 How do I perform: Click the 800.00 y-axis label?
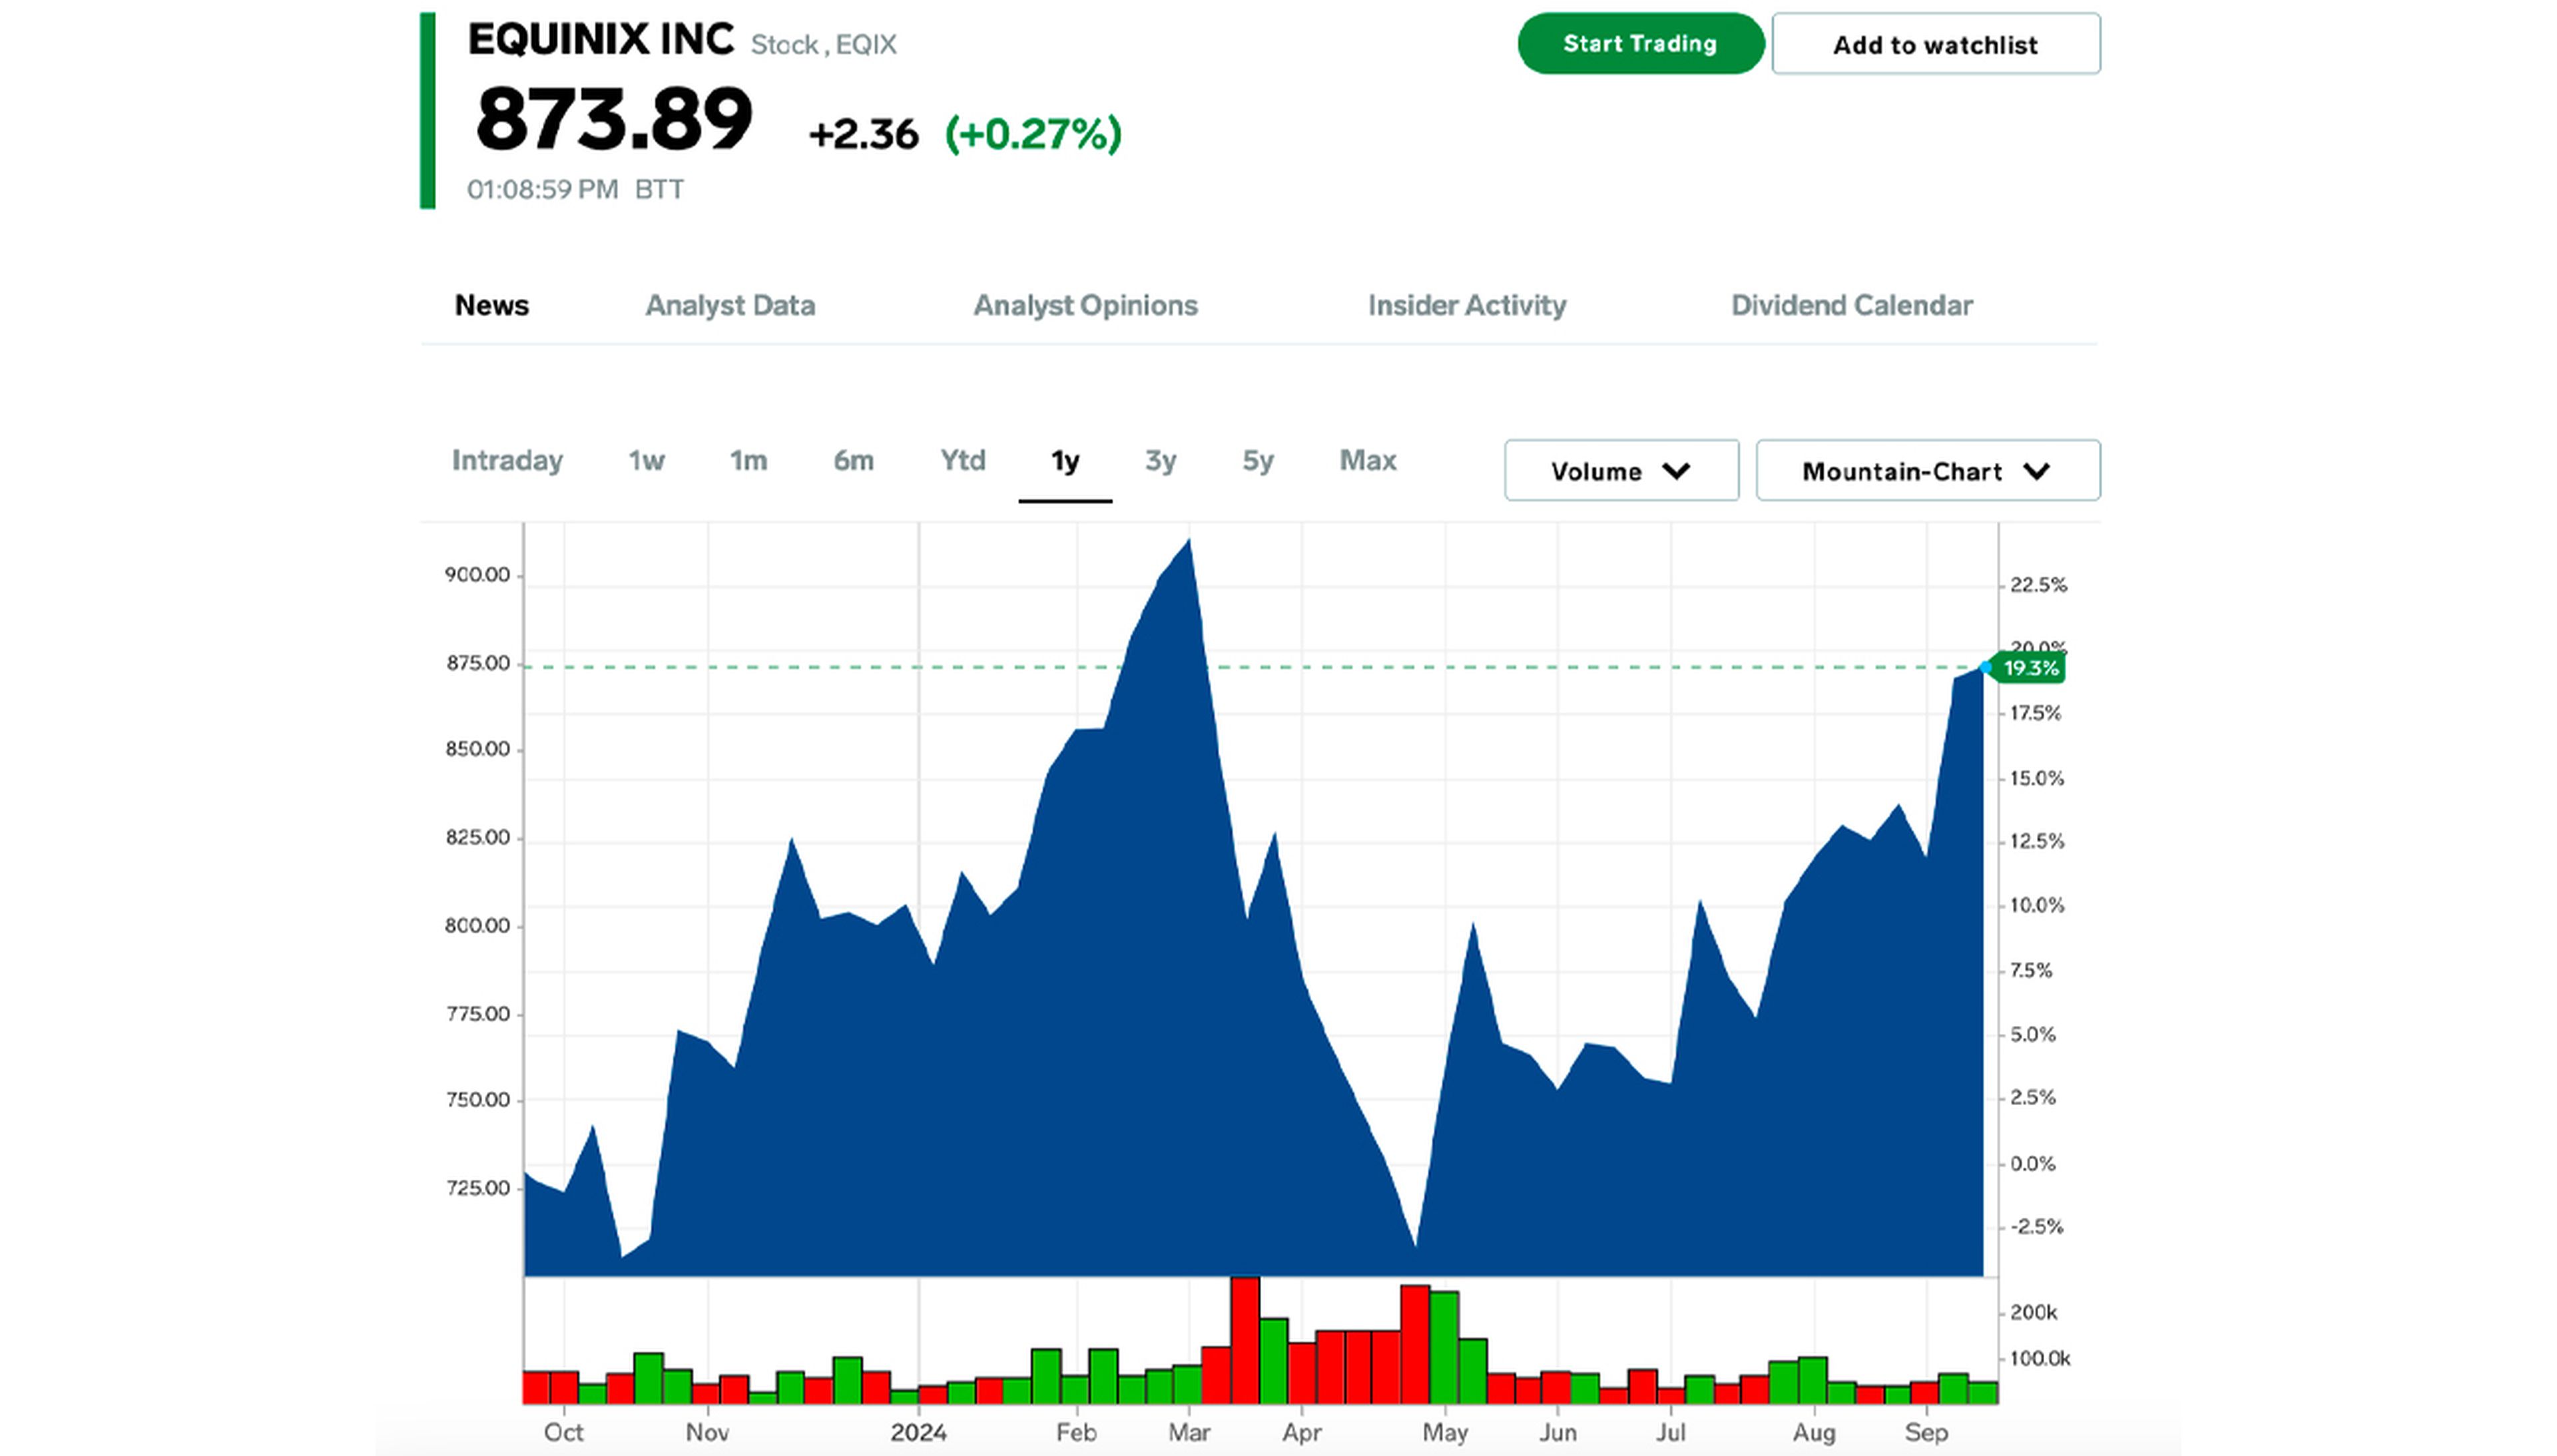pos(477,926)
